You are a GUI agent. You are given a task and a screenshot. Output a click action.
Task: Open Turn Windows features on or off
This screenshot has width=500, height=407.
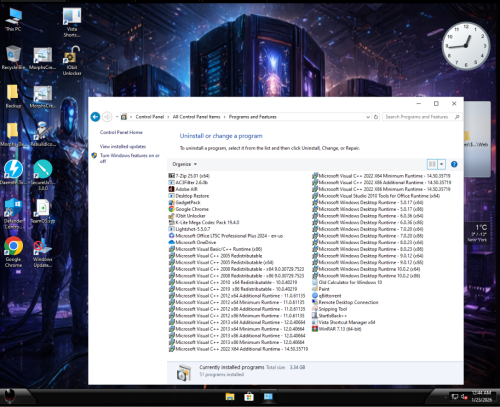point(130,158)
